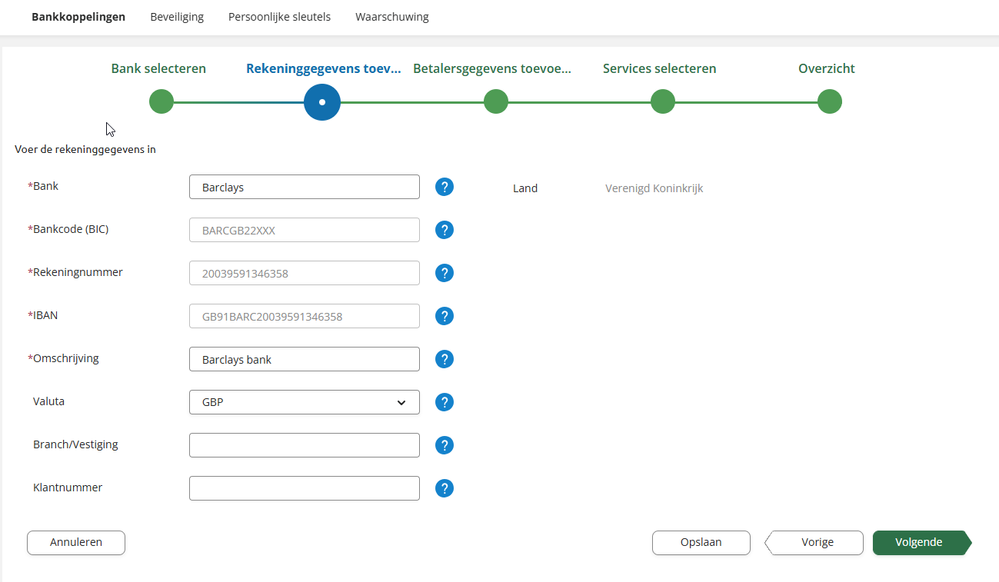Show help for the Valuta dropdown

coord(445,402)
